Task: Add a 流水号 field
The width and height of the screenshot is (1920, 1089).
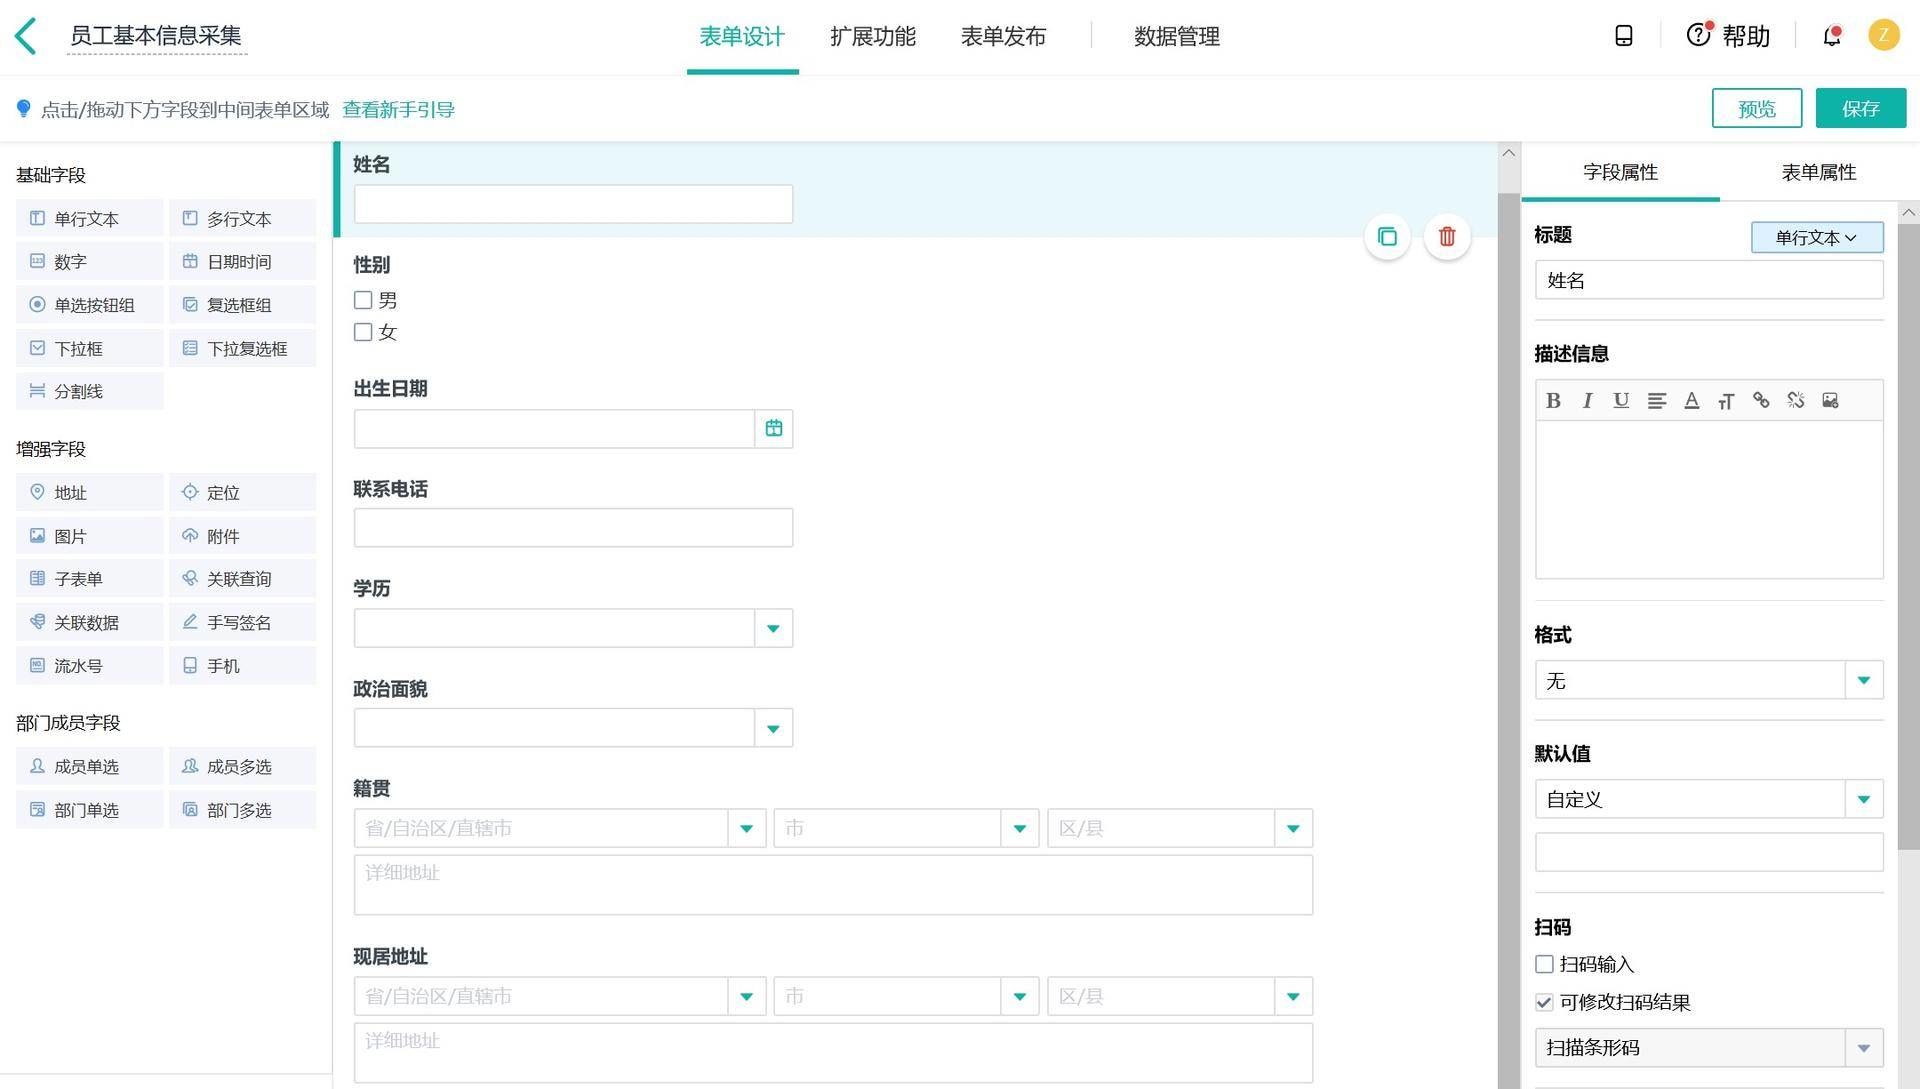Action: [x=90, y=665]
